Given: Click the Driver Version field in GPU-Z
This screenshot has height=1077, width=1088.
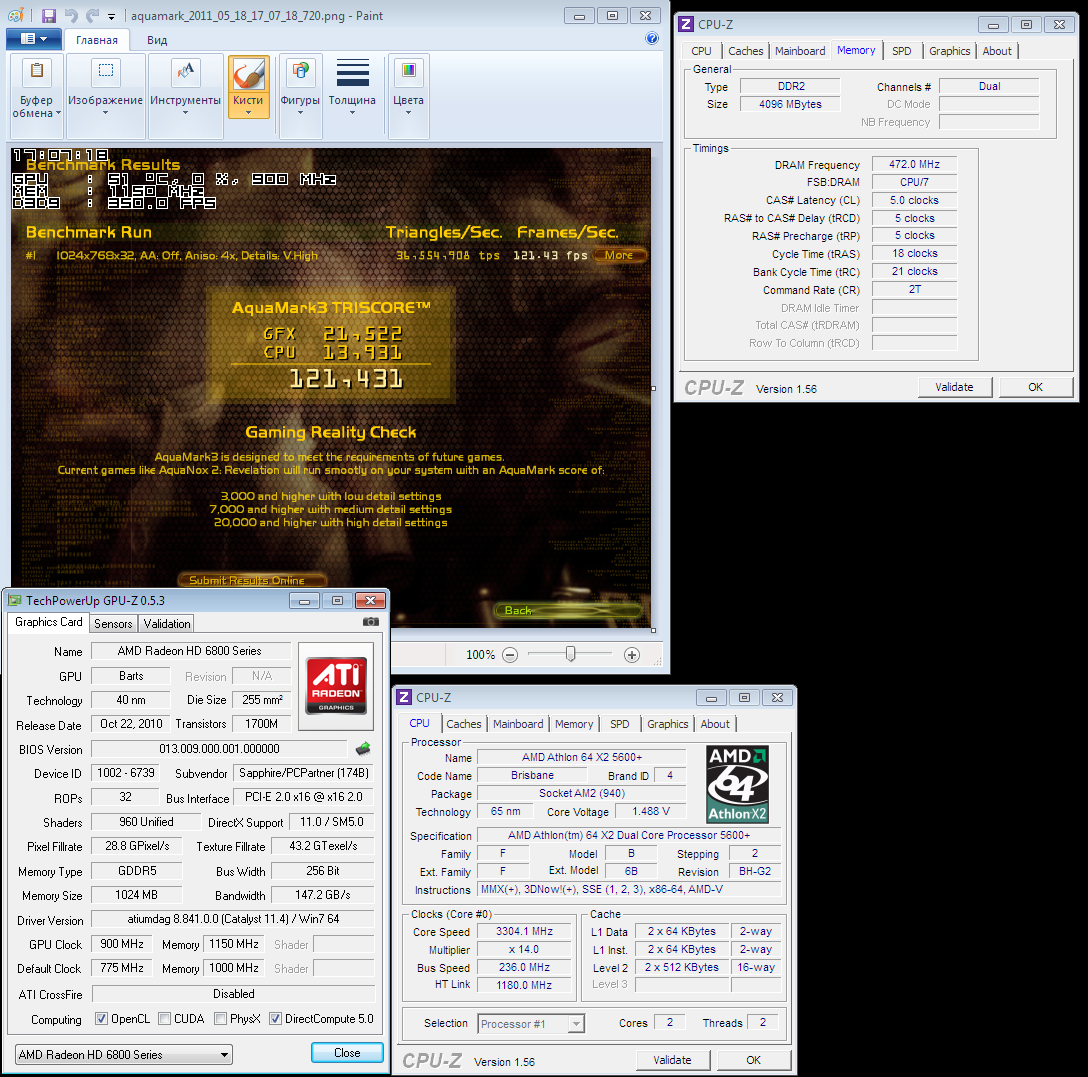Looking at the screenshot, I should (233, 919).
